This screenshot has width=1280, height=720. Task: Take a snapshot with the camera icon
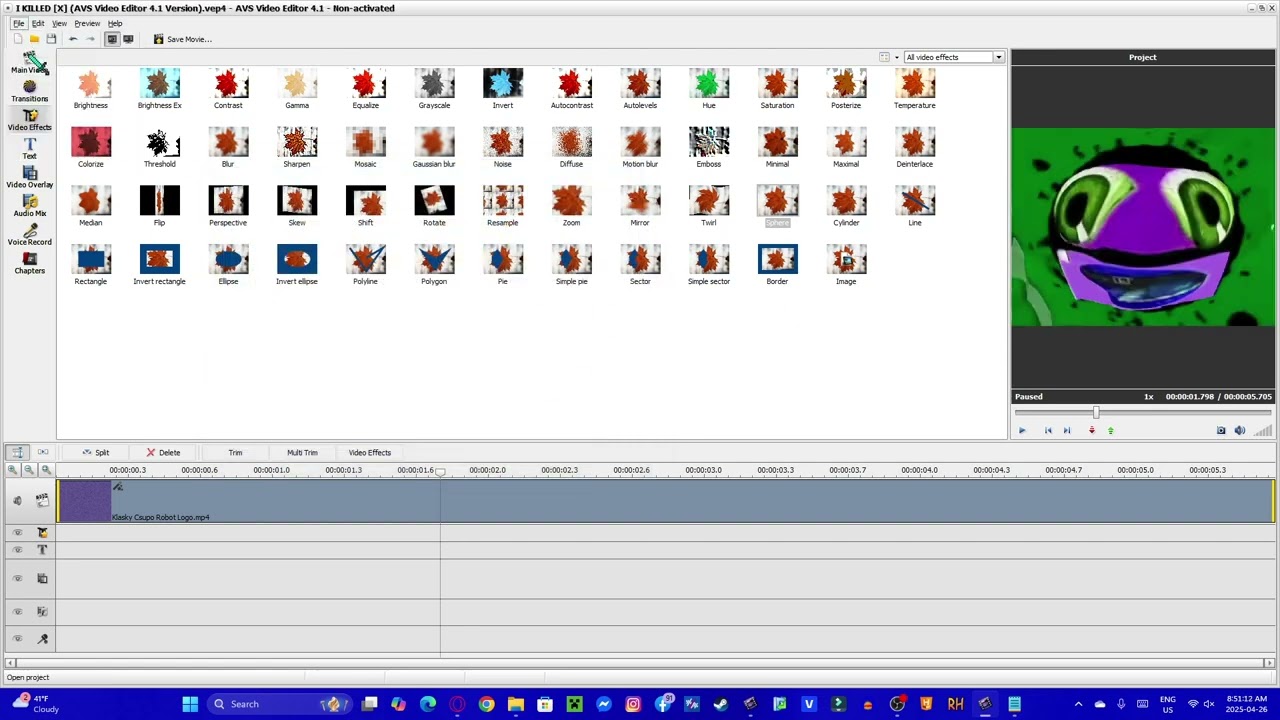pos(1221,430)
